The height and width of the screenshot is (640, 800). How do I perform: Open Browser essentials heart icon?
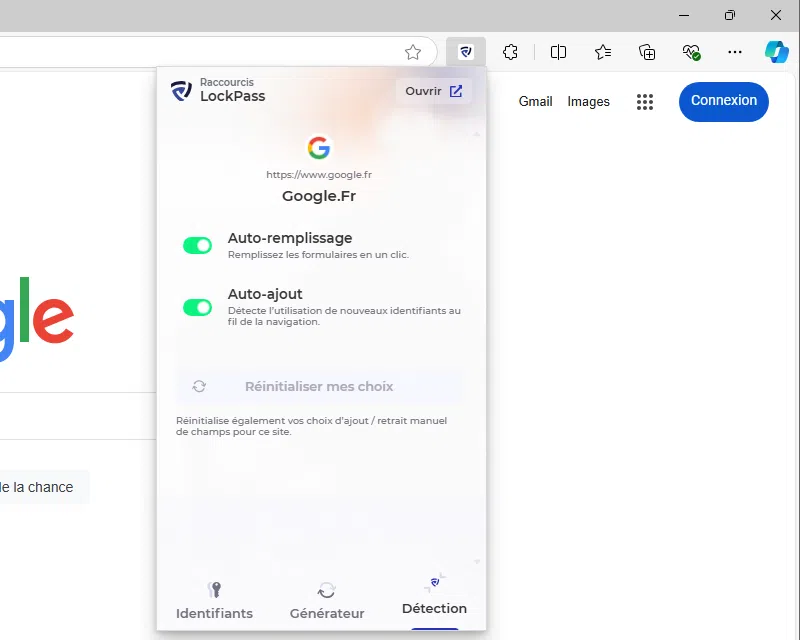[691, 52]
